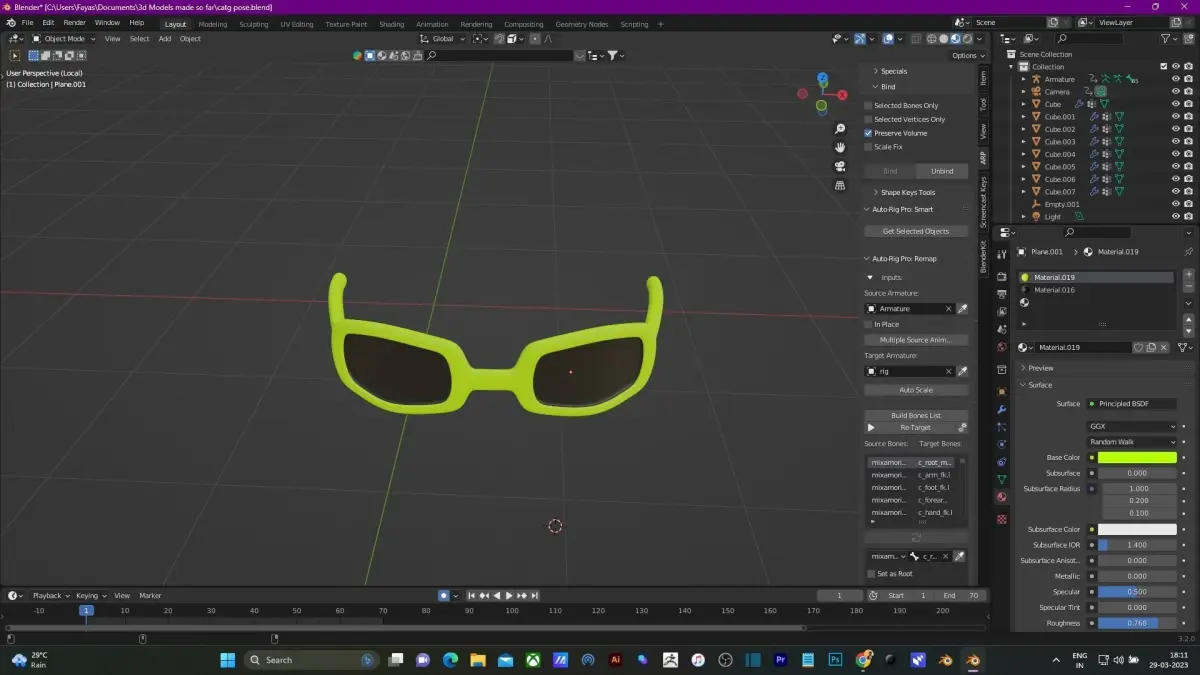The image size is (1200, 675).
Task: Enable Selected Bones Only checkbox
Action: (869, 105)
